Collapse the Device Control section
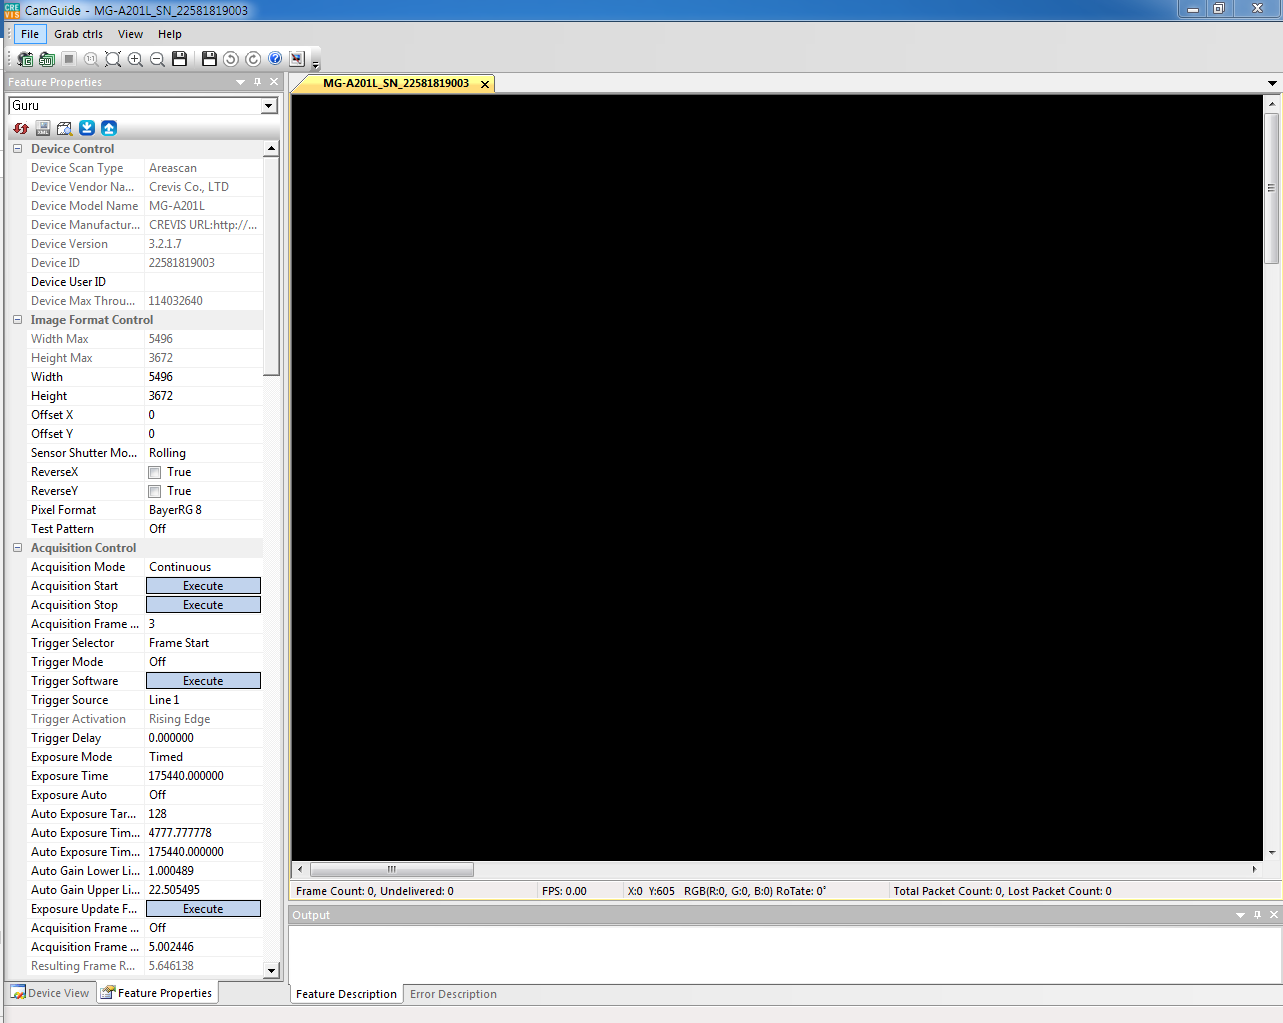The width and height of the screenshot is (1283, 1023). click(x=17, y=149)
